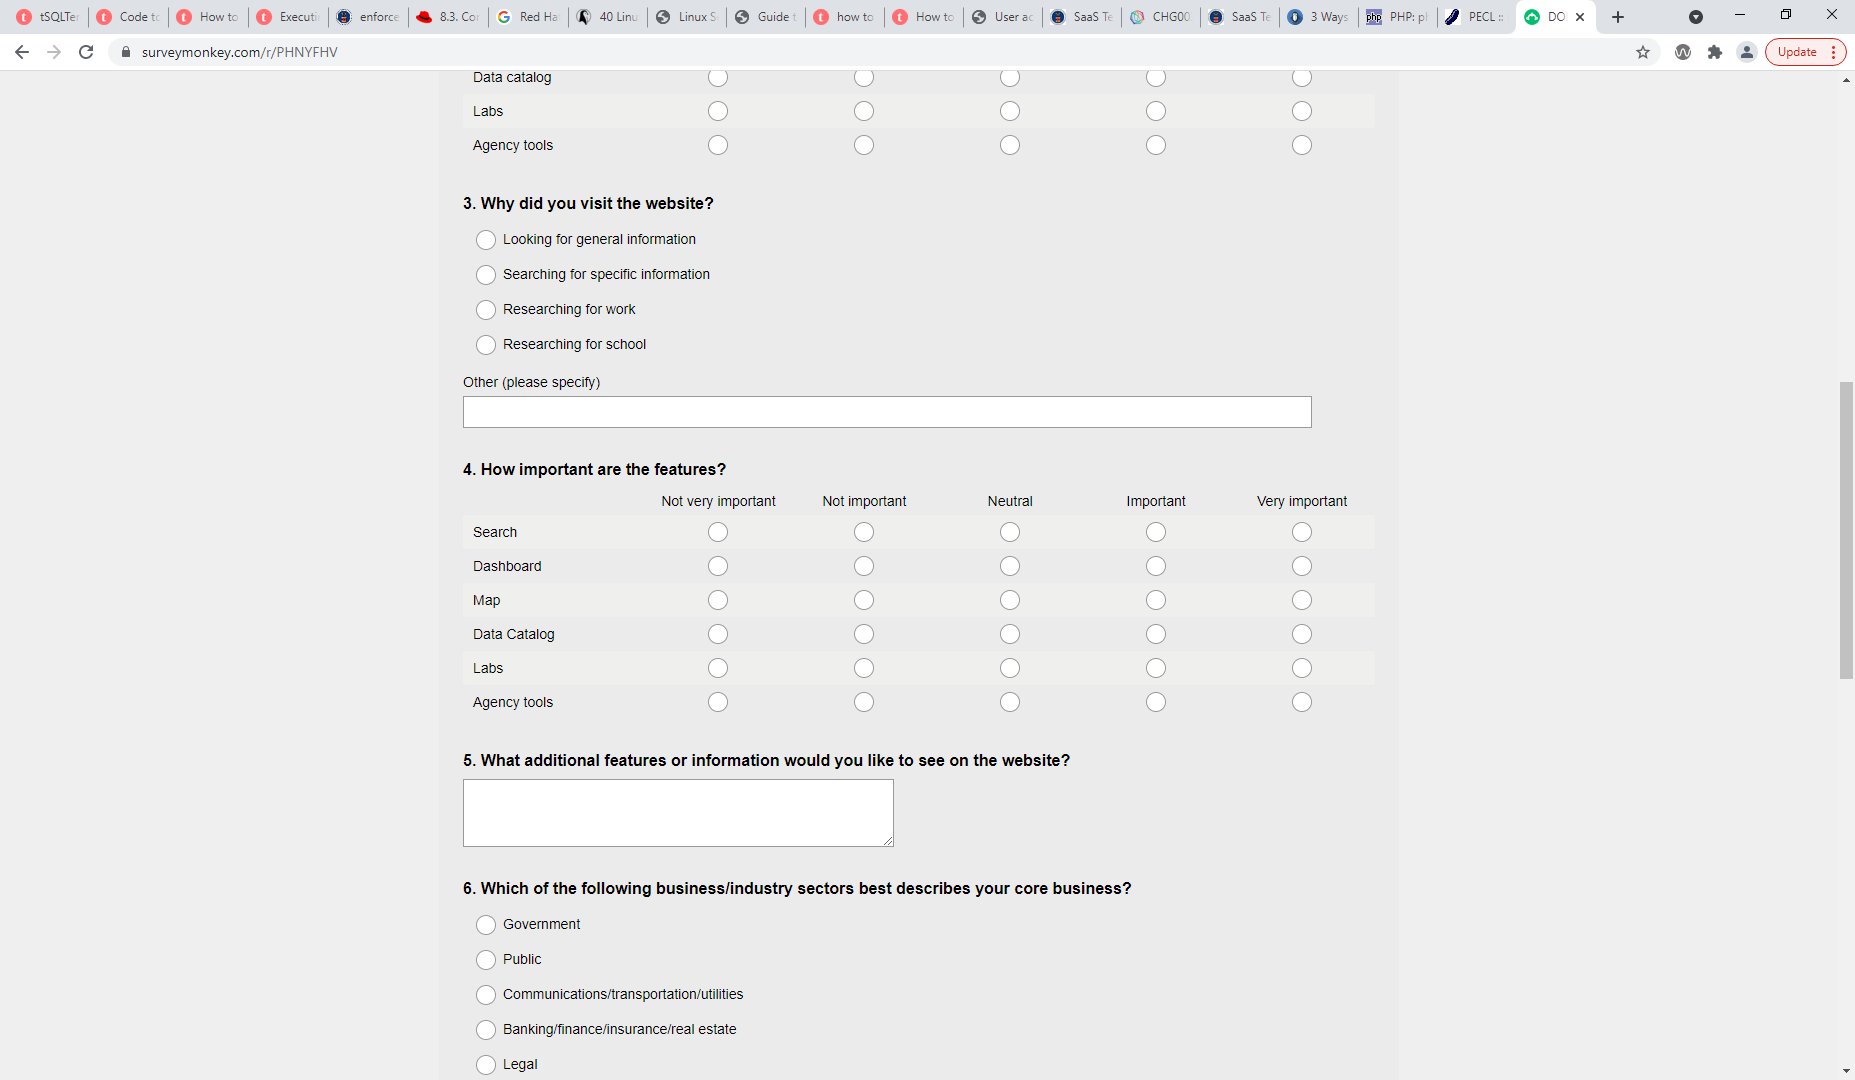Open the tab search dropdown arrow
The height and width of the screenshot is (1080, 1855).
tap(1695, 17)
